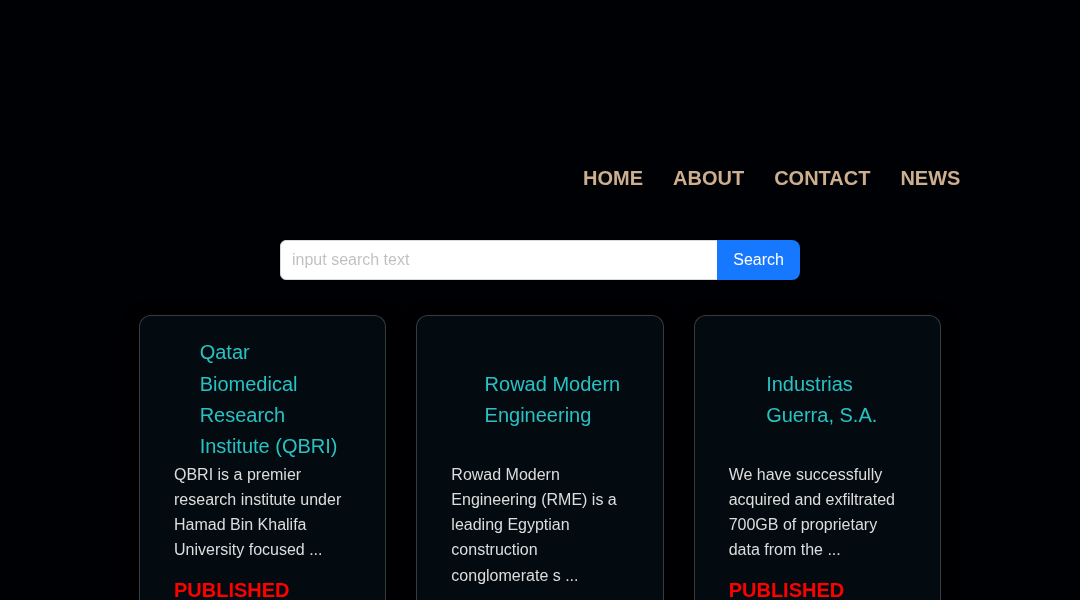The width and height of the screenshot is (1080, 600).
Task: Click the blue Search button
Action: coord(758,260)
